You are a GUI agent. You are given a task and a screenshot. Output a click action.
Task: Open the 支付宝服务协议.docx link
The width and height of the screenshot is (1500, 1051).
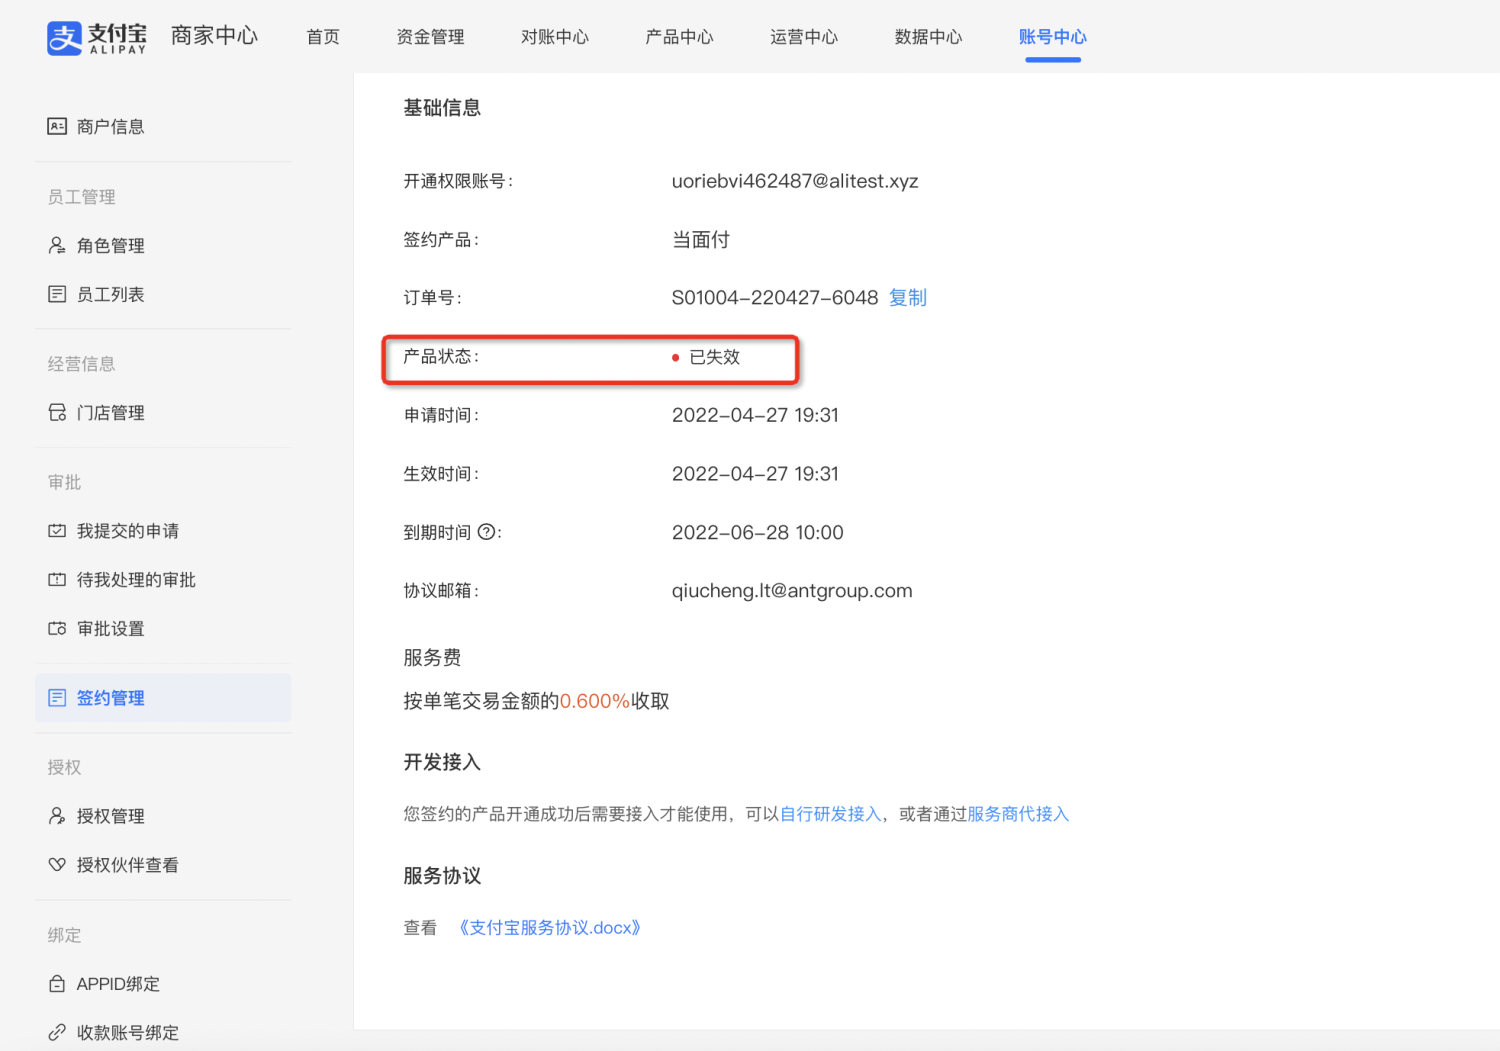[549, 927]
